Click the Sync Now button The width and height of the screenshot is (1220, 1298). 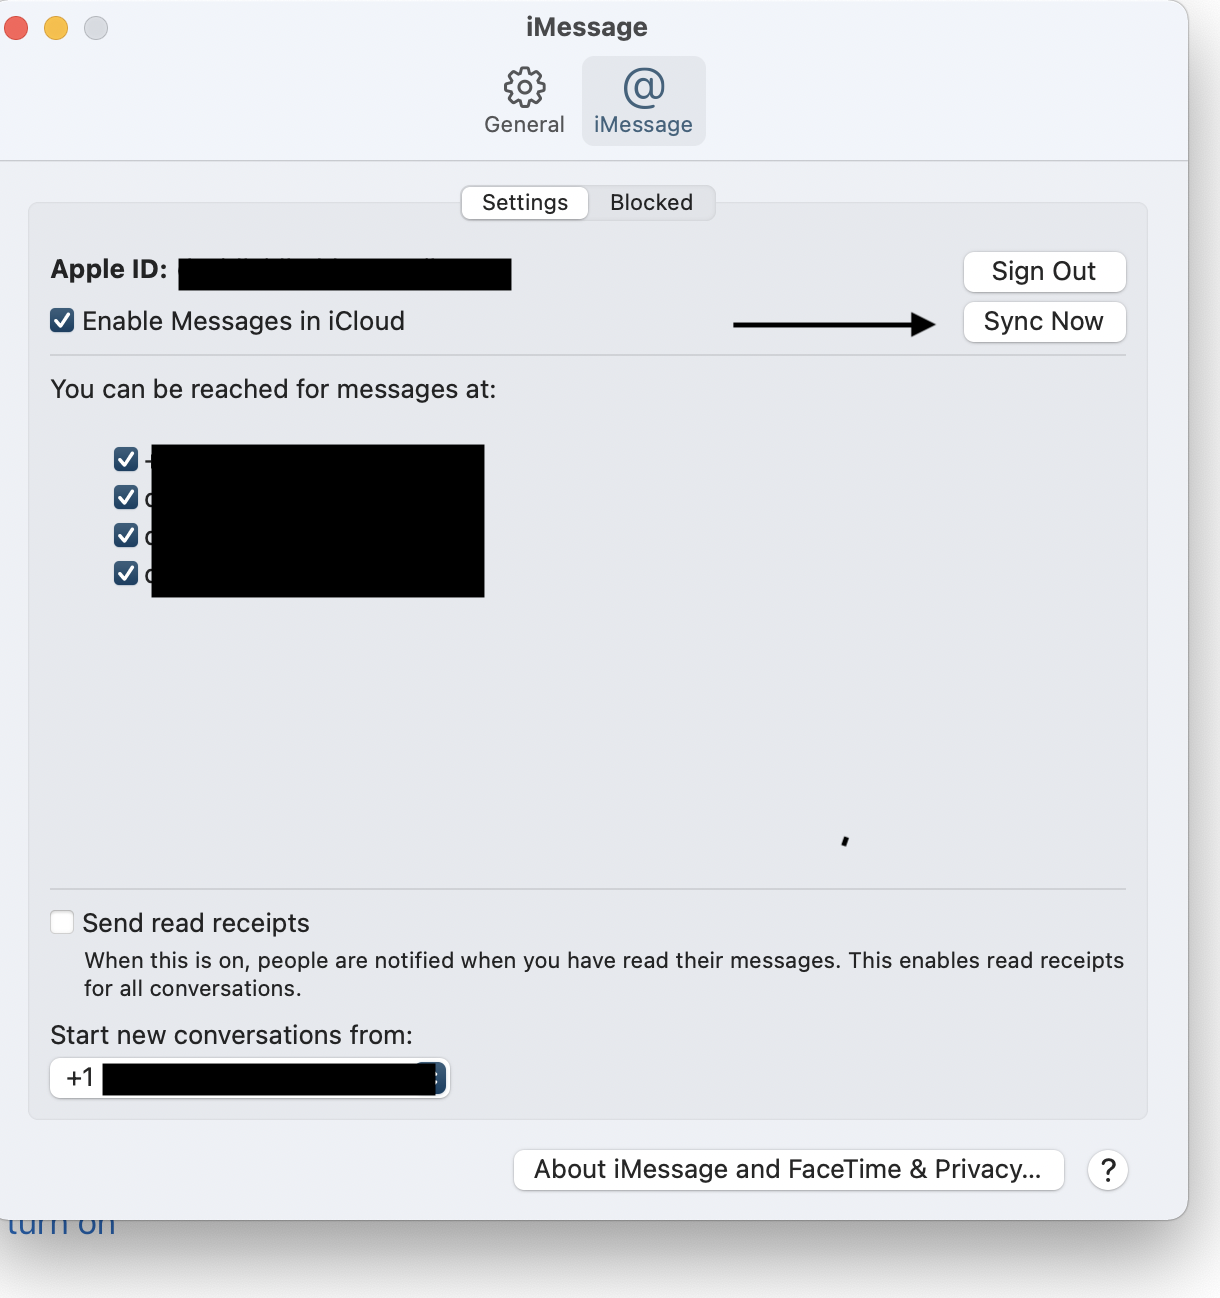tap(1044, 322)
